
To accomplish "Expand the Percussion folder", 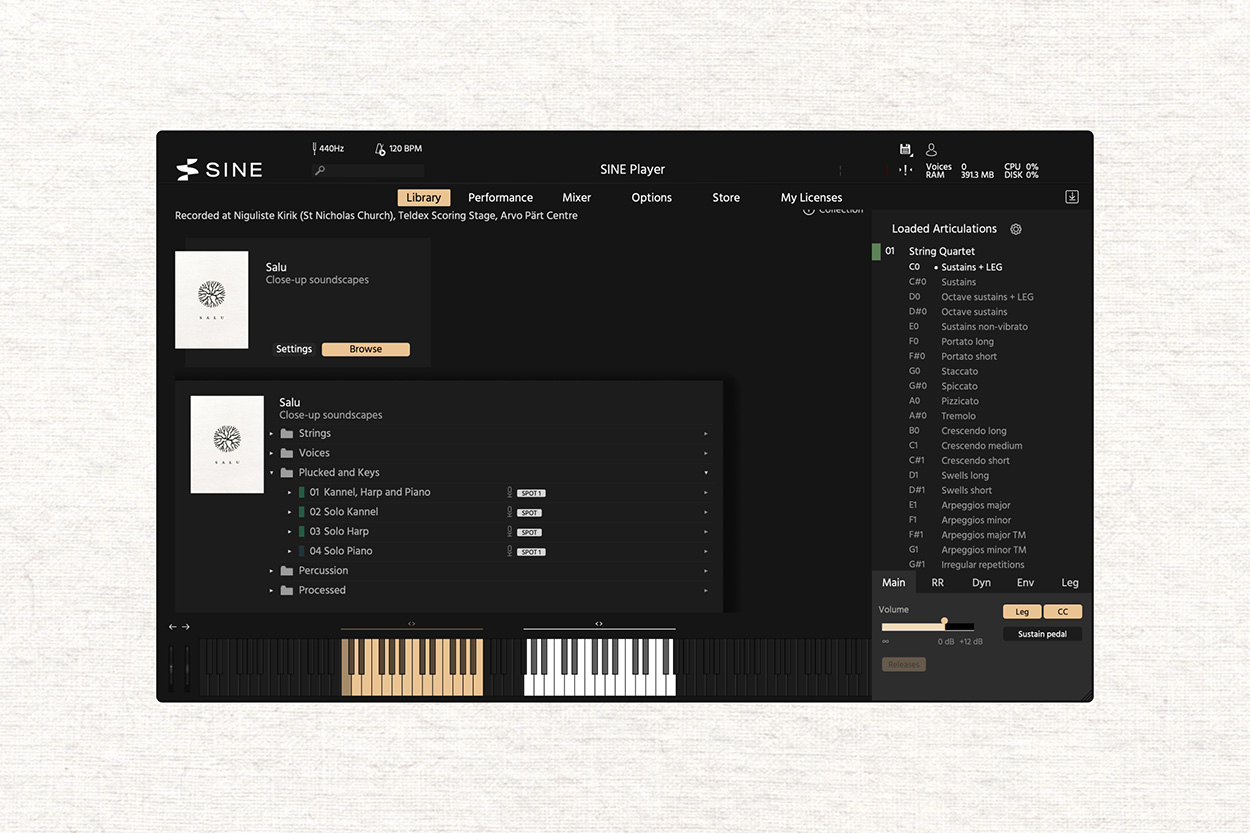I will (x=271, y=570).
